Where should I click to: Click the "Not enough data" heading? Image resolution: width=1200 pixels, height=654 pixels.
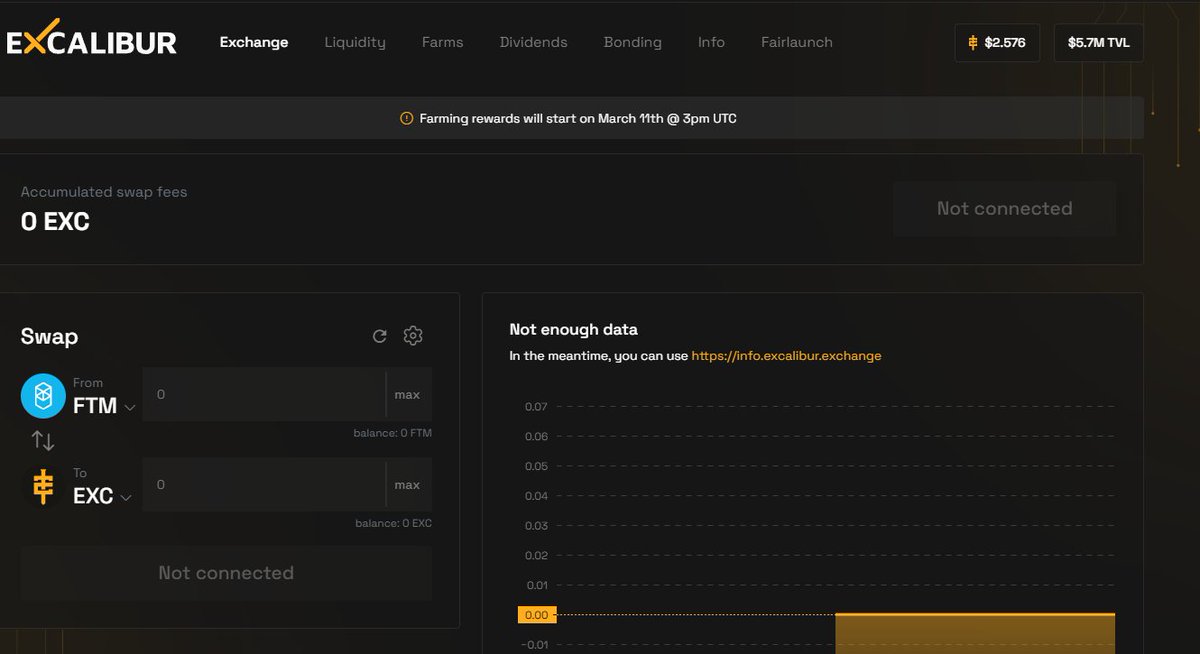[x=573, y=329]
